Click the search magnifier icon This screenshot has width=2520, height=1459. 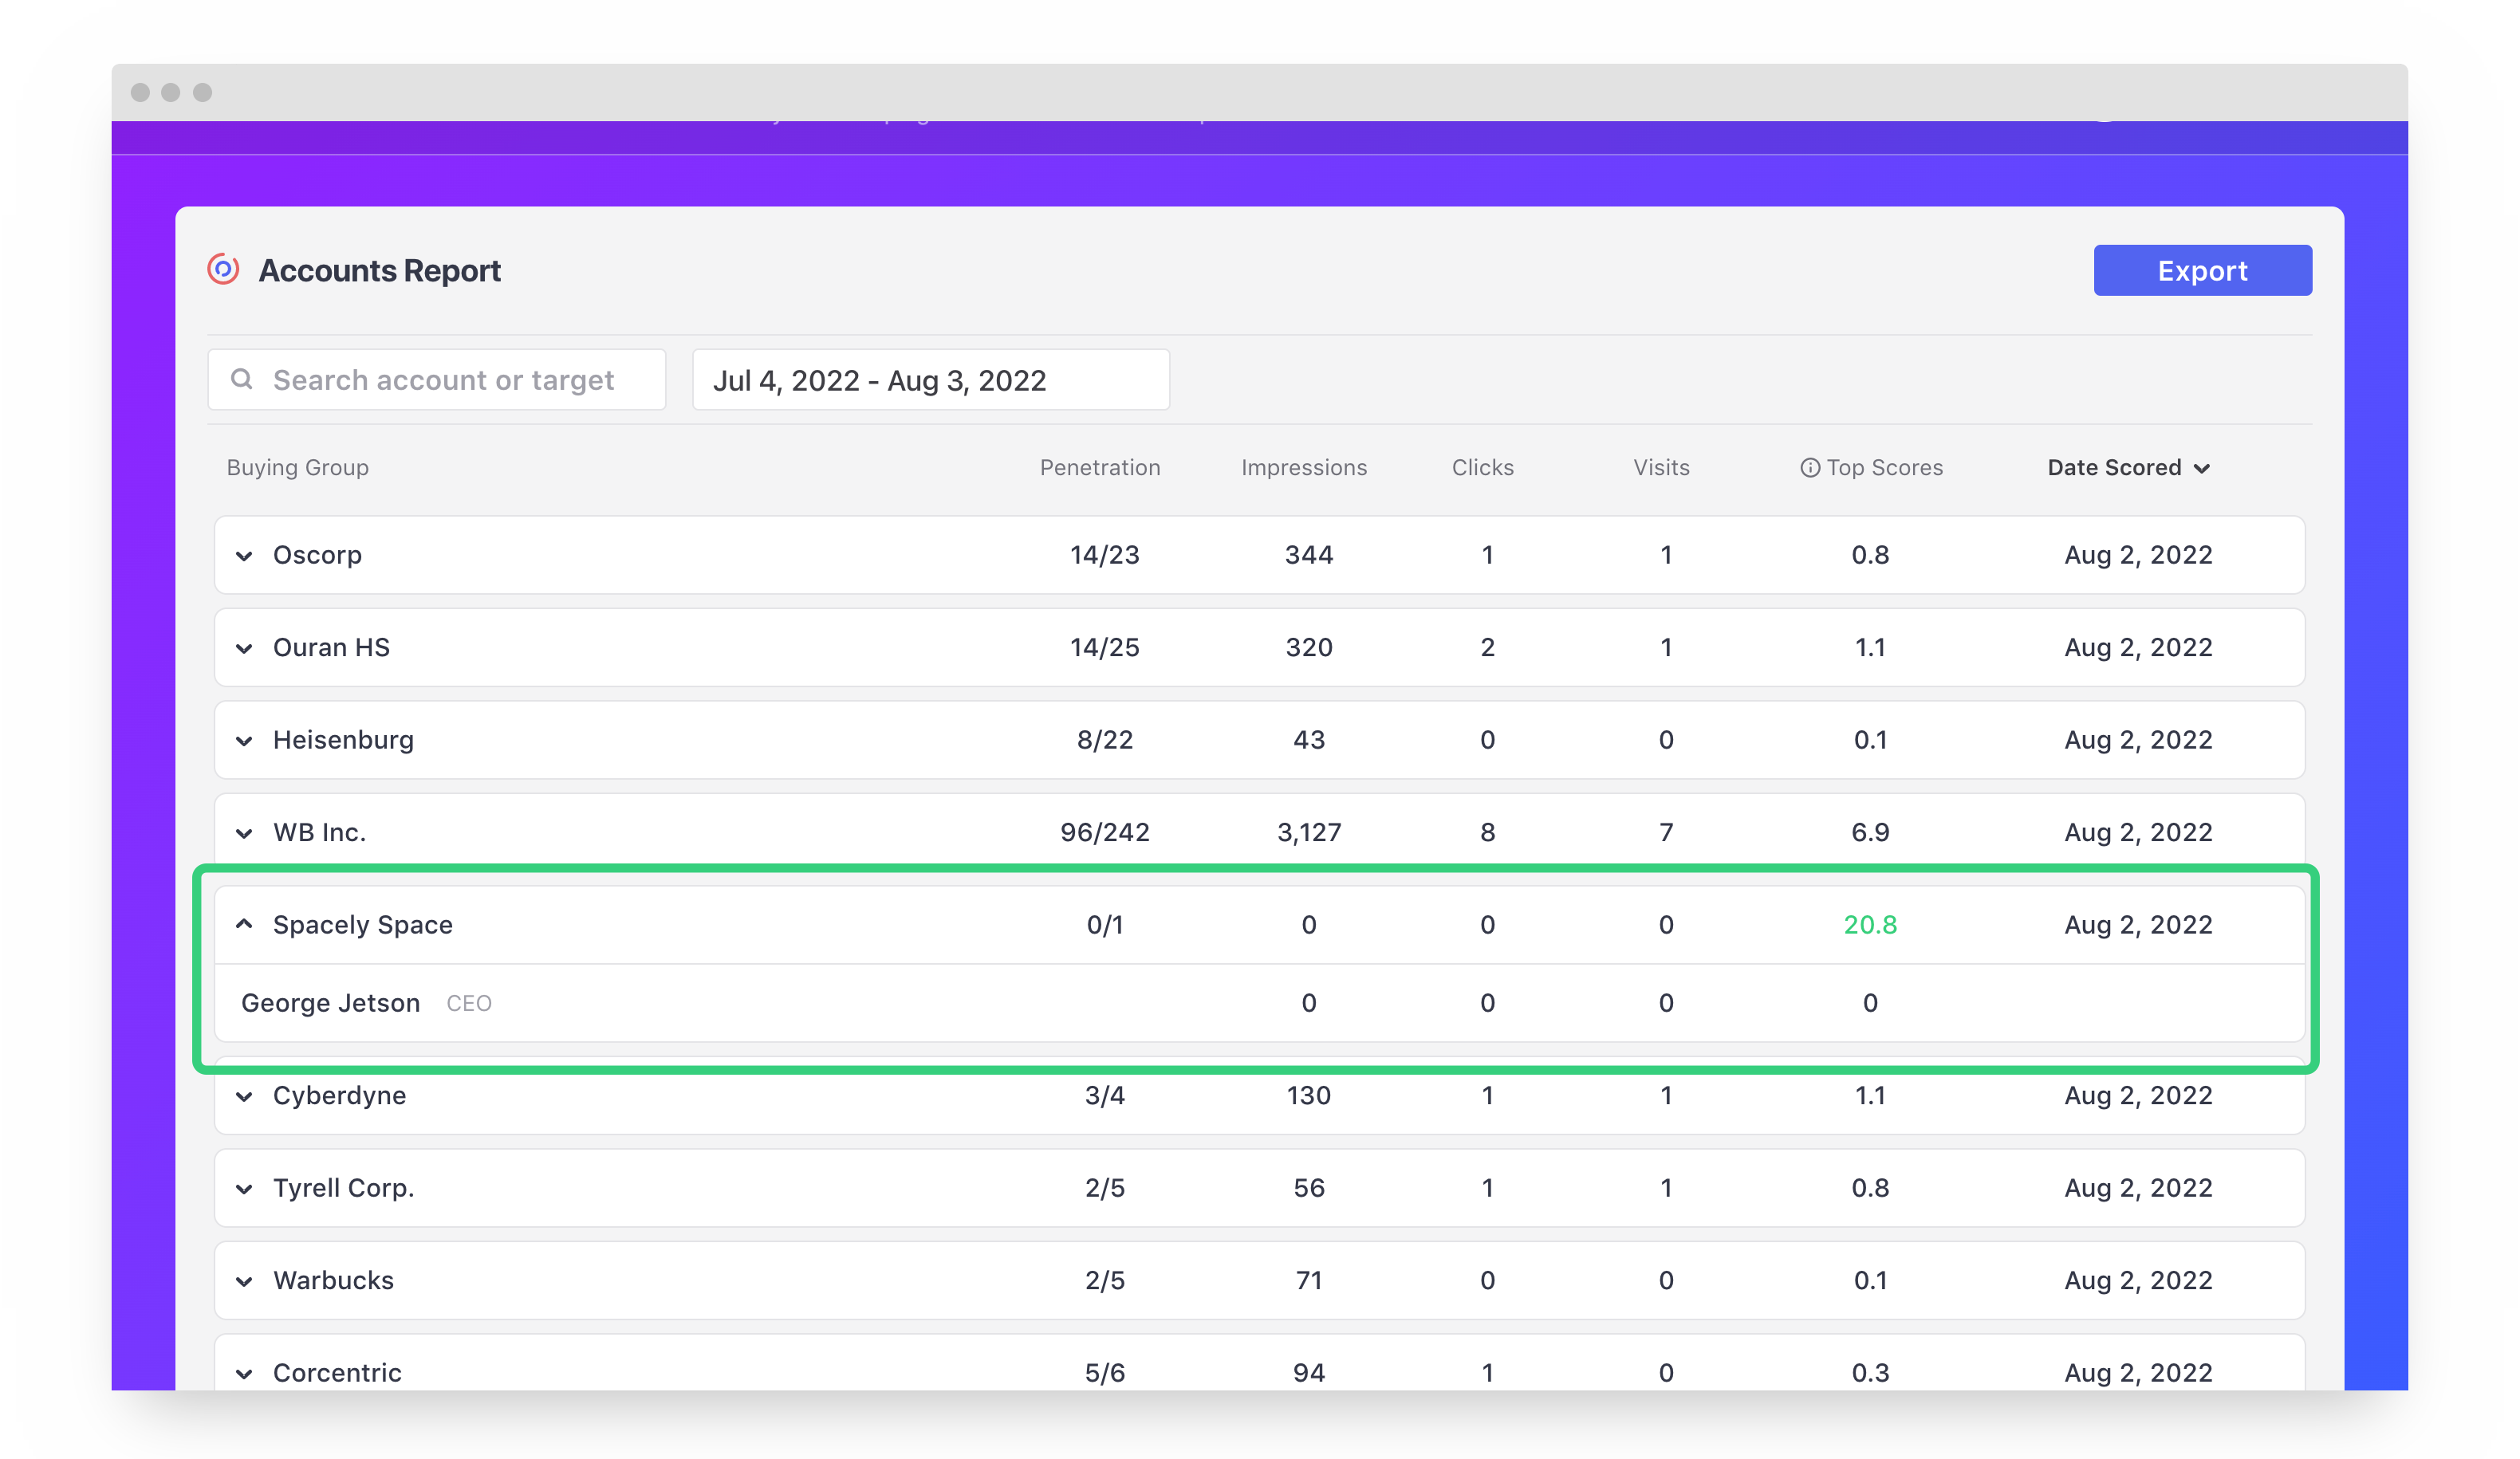pos(241,379)
